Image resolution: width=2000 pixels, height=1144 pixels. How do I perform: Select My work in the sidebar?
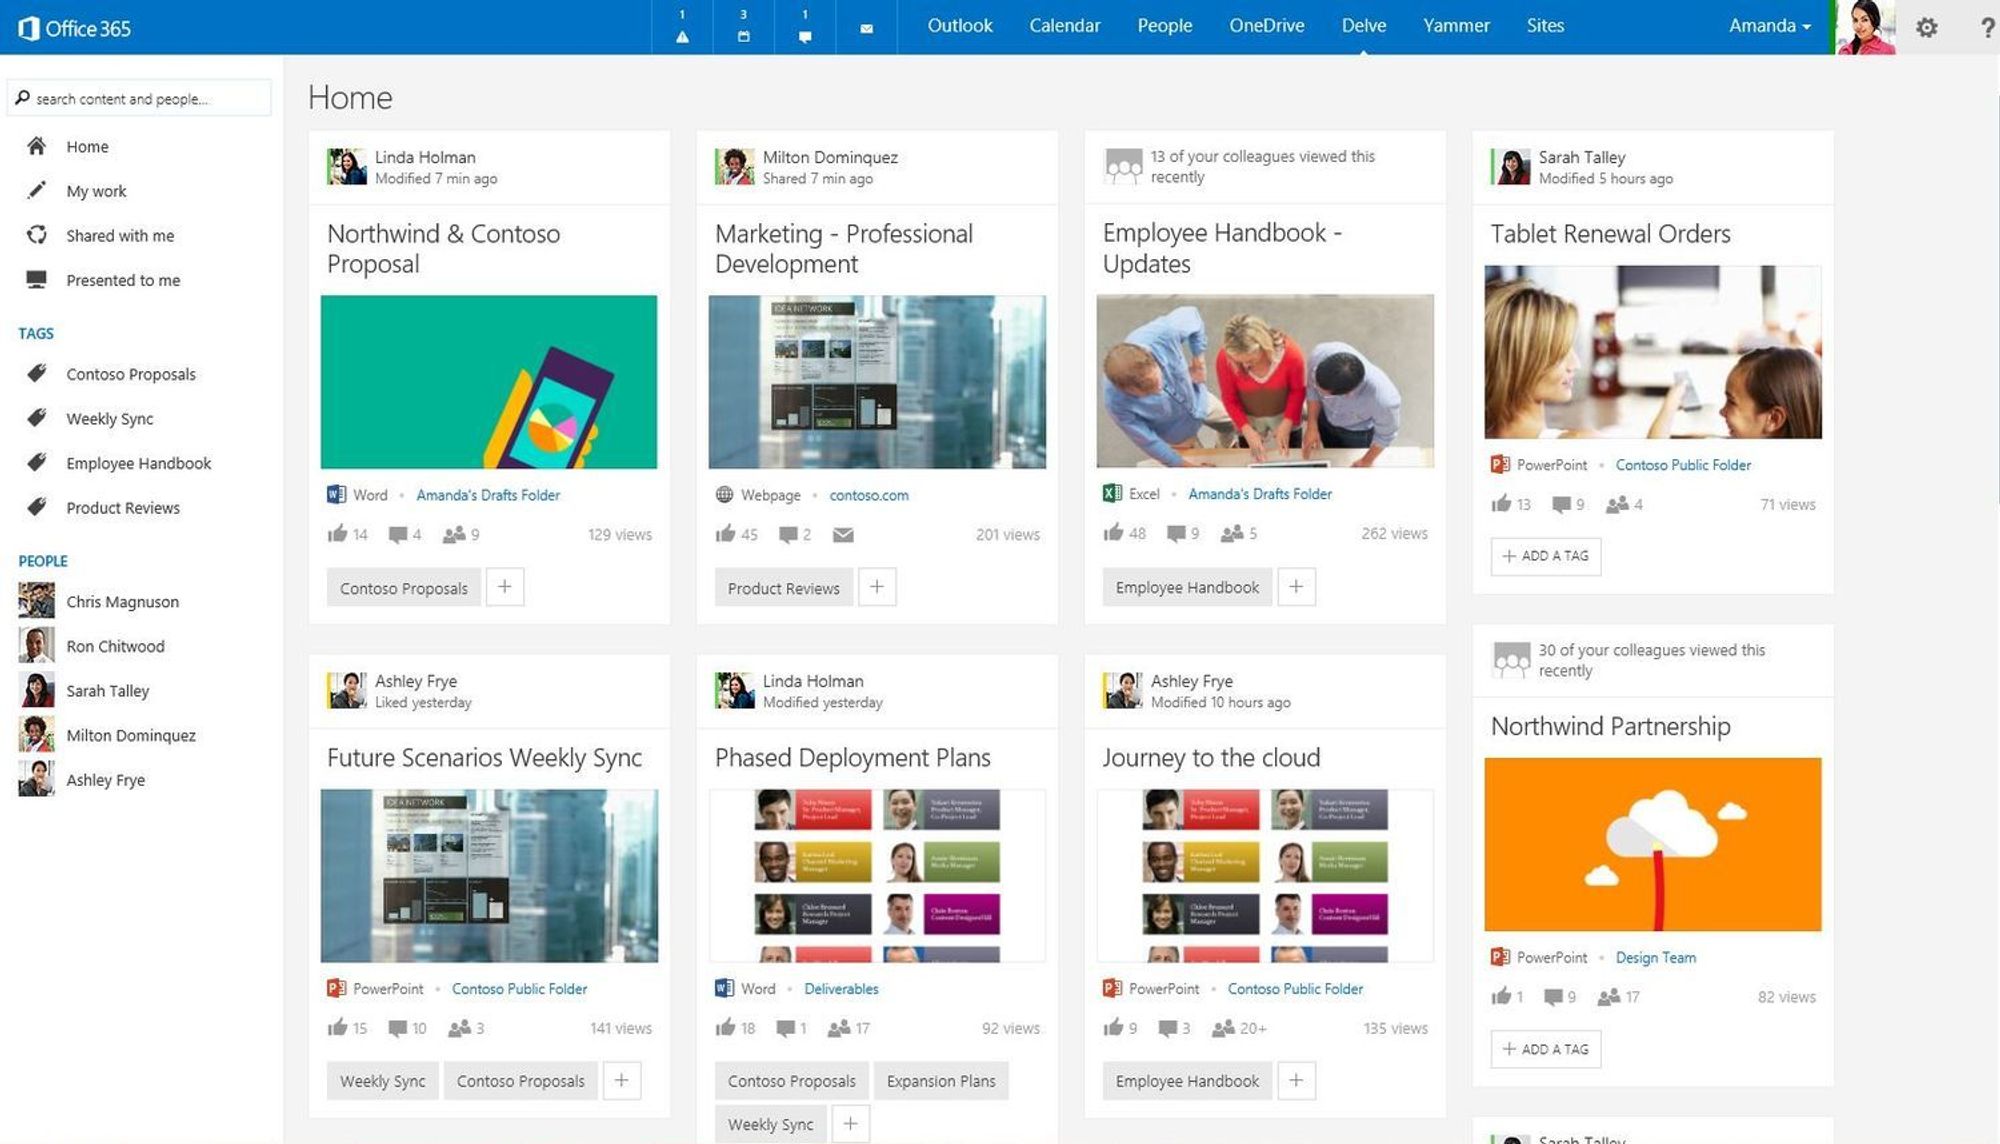tap(96, 190)
